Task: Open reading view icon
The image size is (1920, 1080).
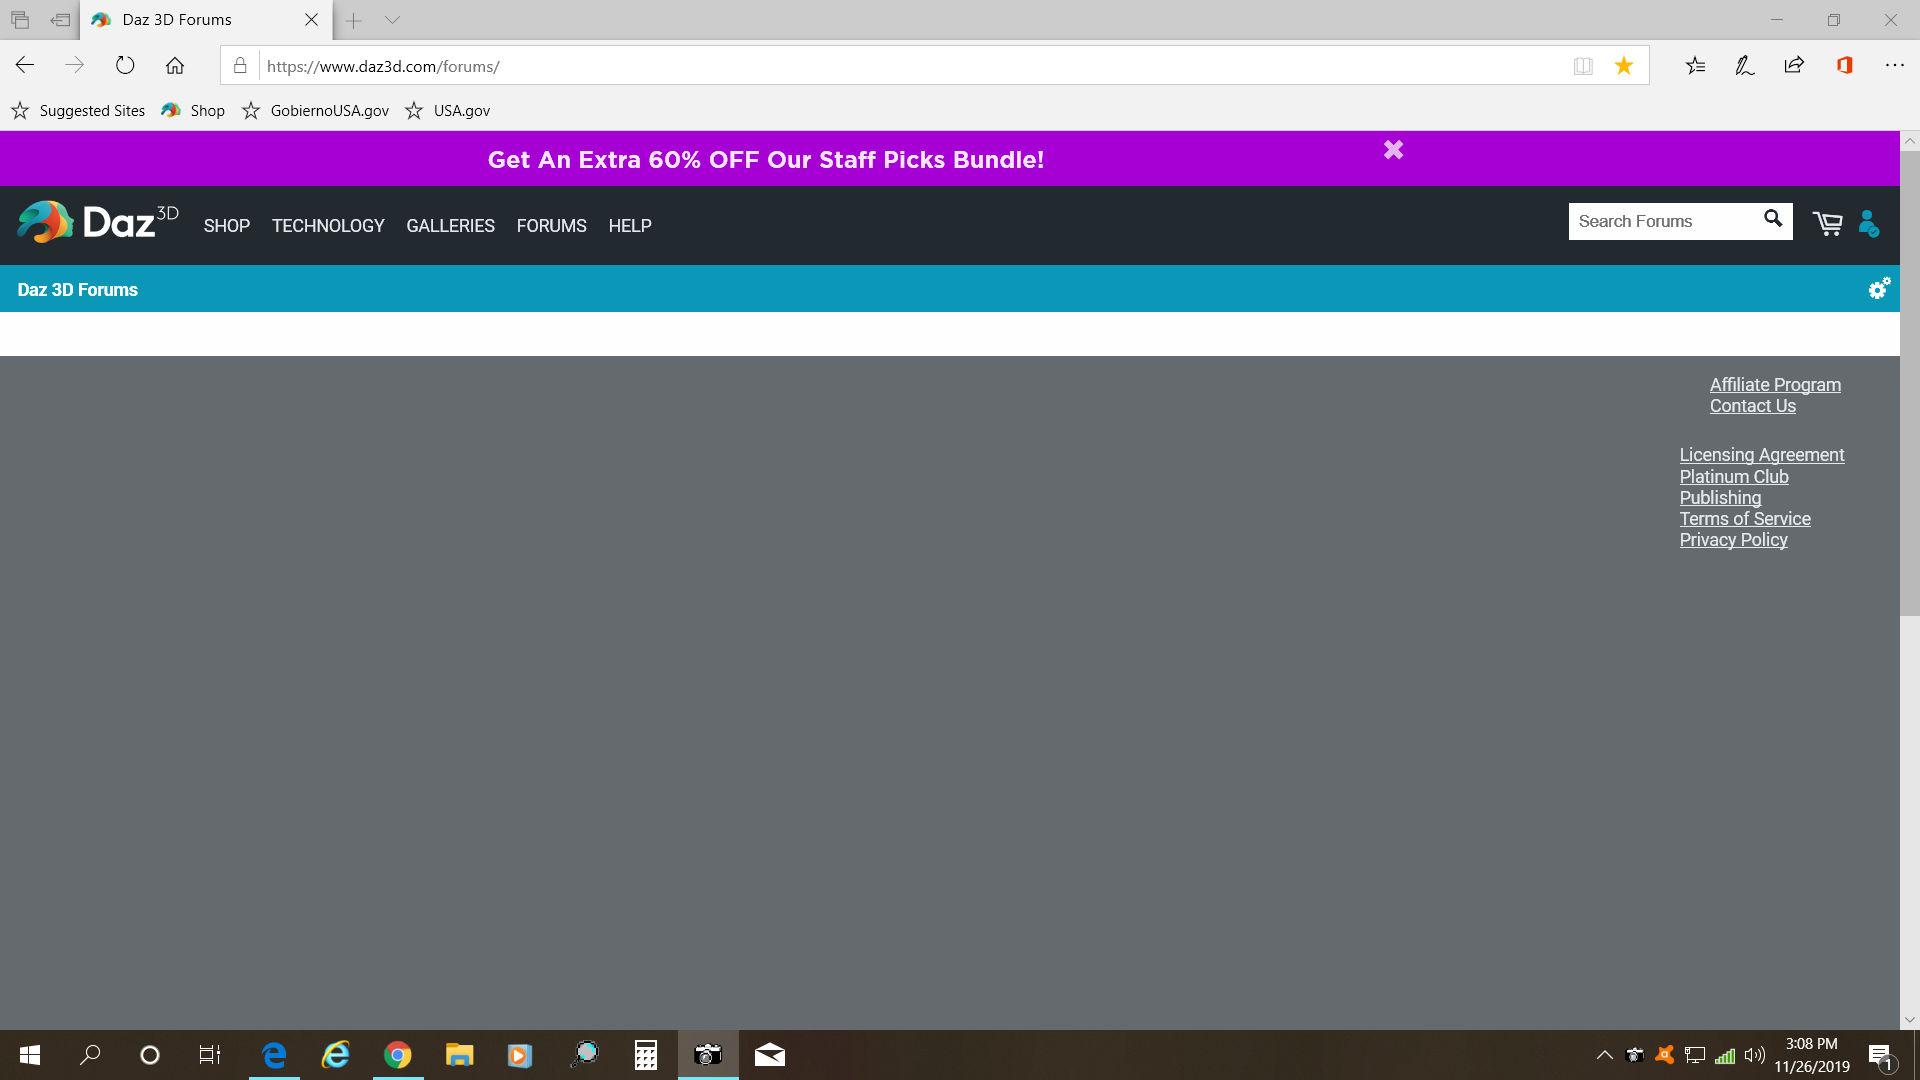Action: tap(1583, 66)
